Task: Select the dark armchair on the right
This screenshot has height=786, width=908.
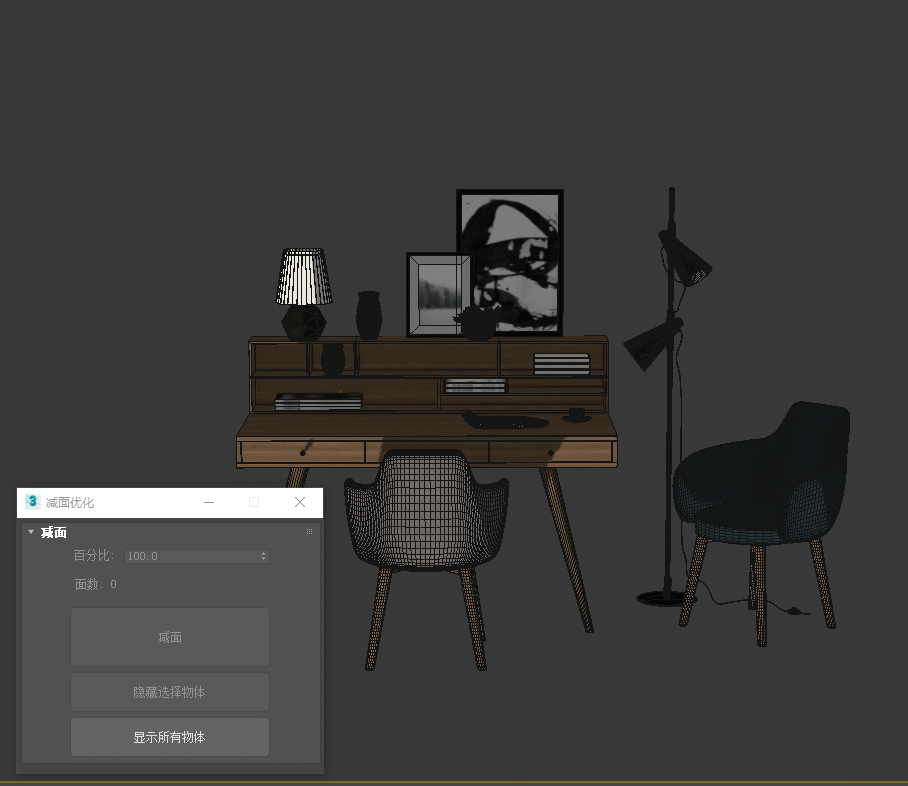Action: (x=765, y=470)
